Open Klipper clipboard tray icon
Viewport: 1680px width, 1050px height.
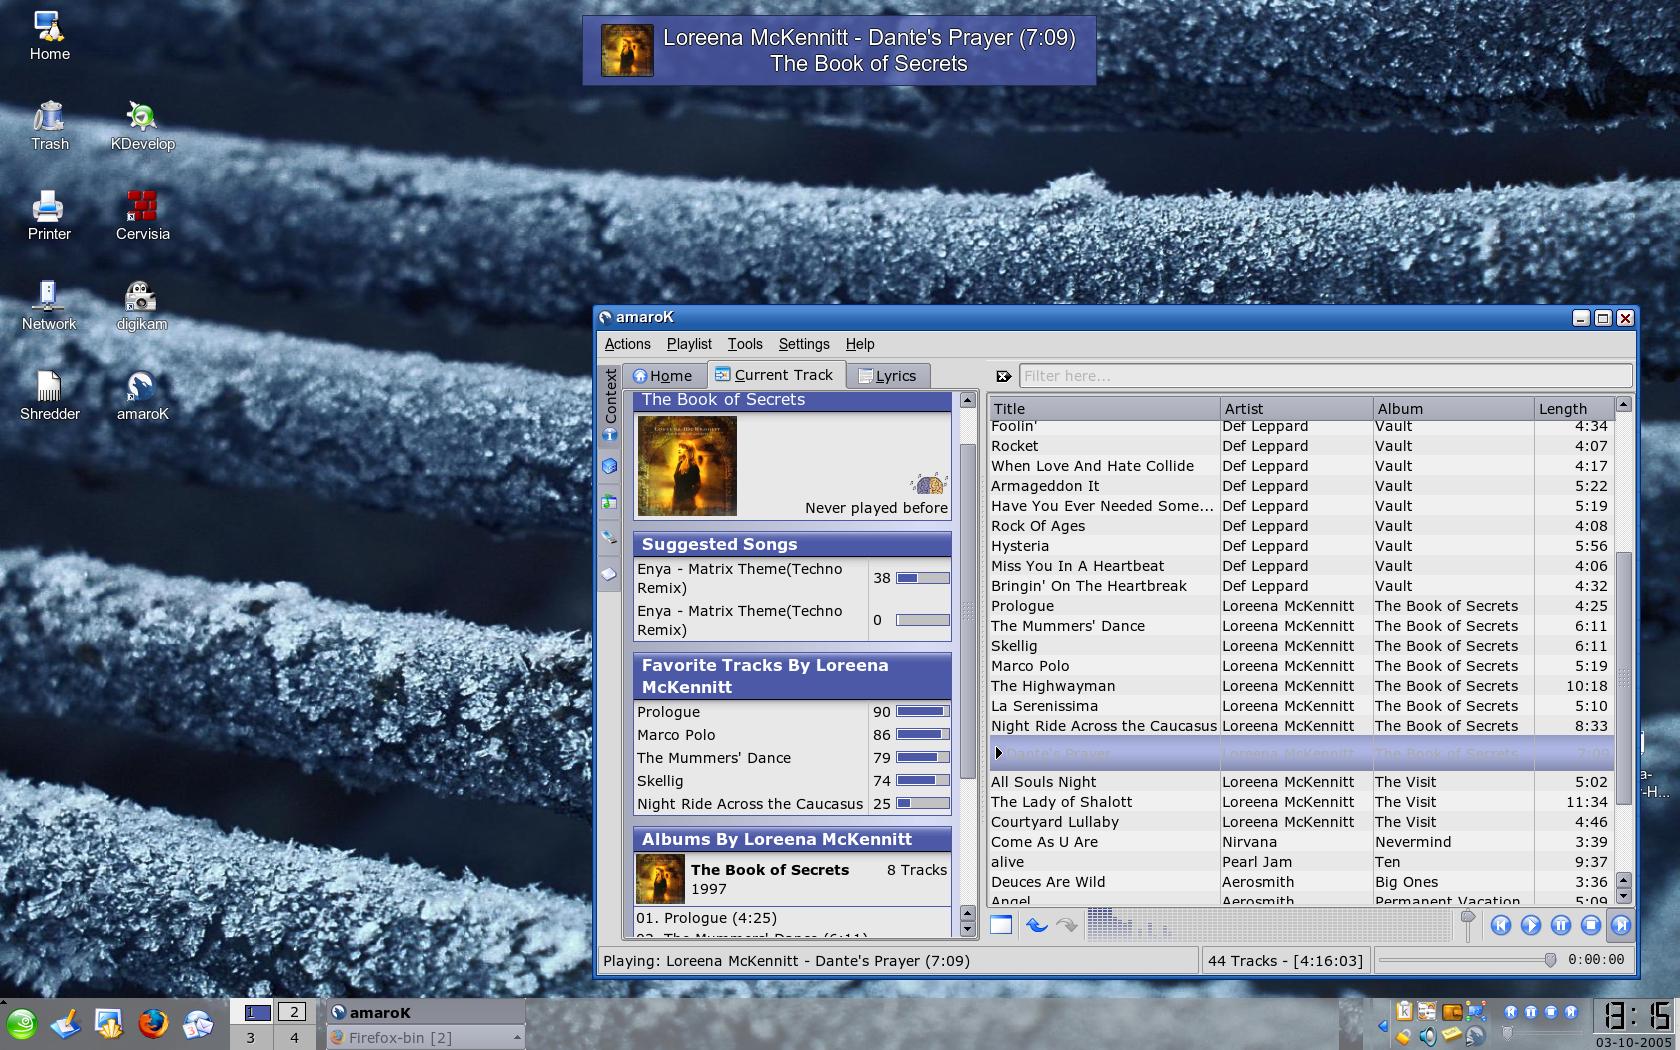pyautogui.click(x=1404, y=1012)
